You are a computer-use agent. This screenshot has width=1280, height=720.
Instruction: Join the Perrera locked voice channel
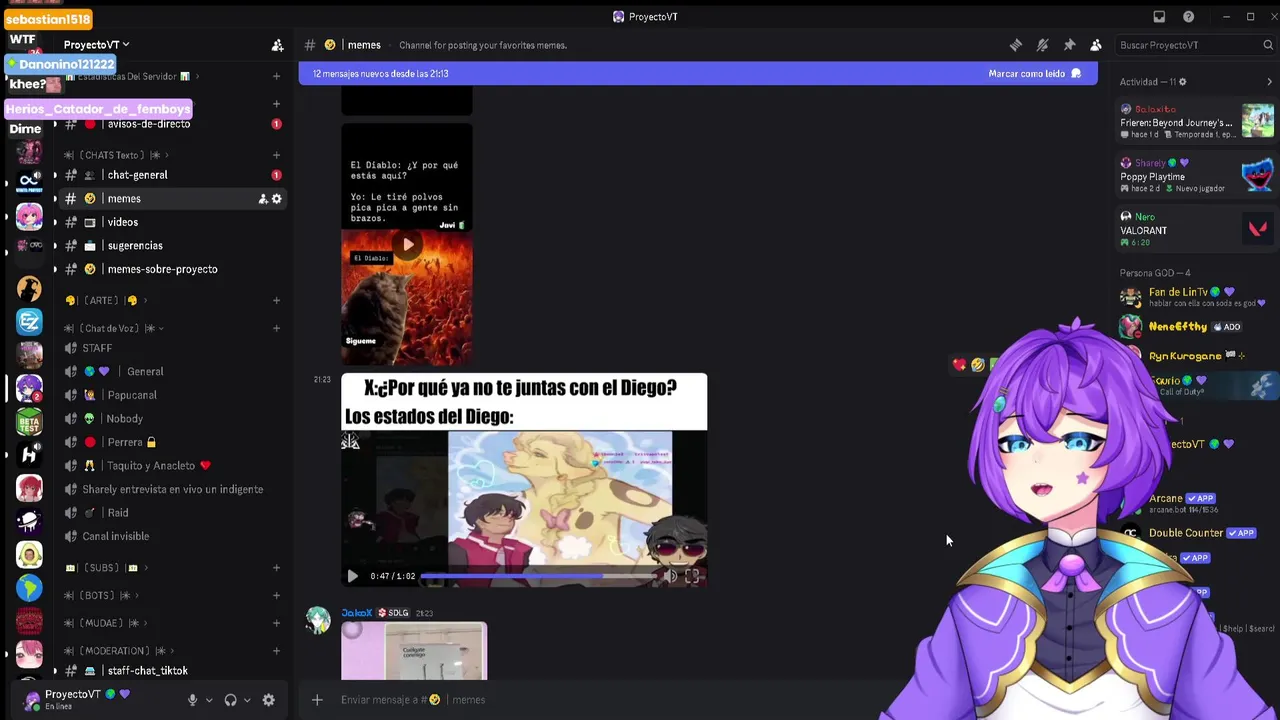tap(172, 442)
